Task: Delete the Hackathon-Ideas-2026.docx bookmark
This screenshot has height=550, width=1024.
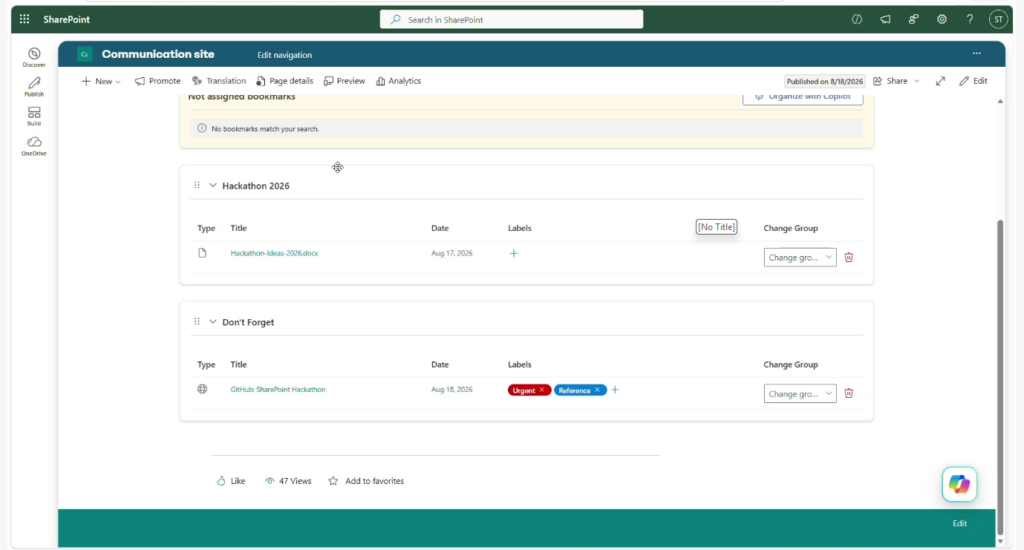Action: [848, 257]
